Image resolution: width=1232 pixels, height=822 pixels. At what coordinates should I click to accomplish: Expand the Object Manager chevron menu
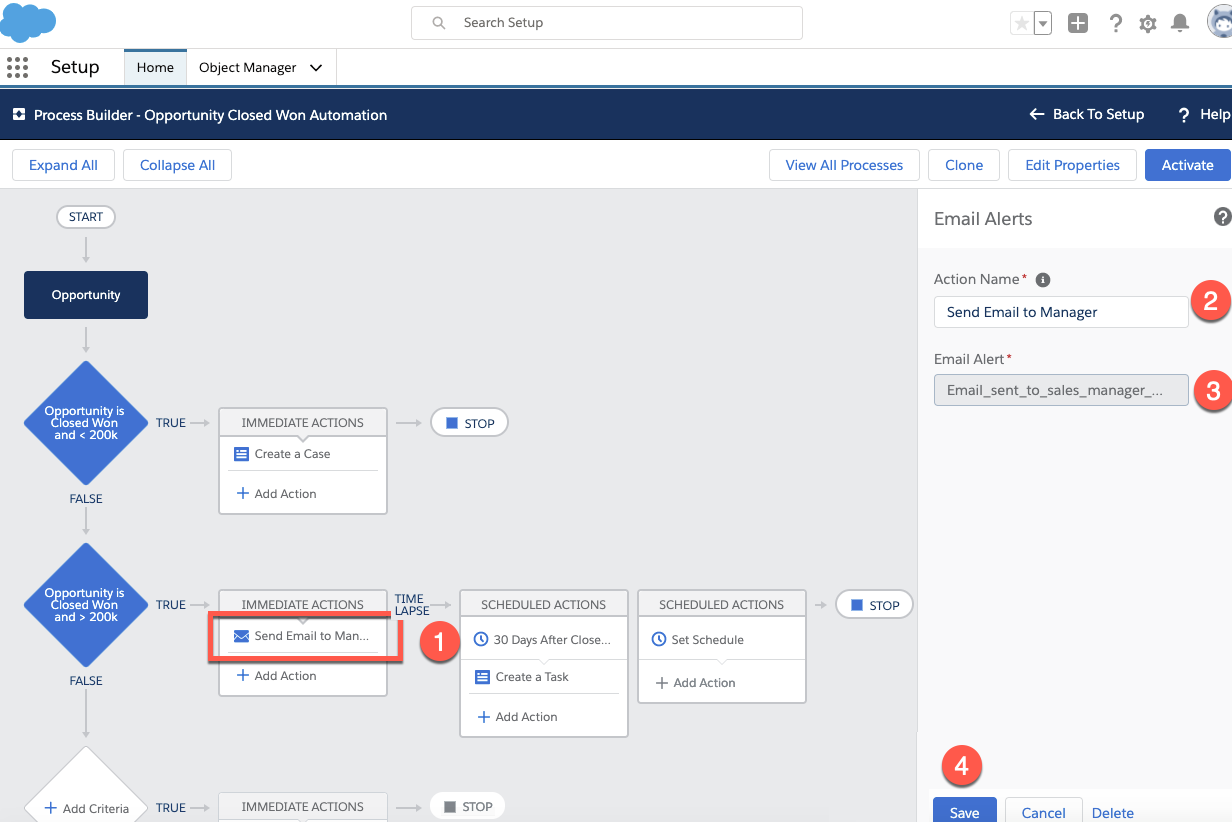pyautogui.click(x=316, y=67)
